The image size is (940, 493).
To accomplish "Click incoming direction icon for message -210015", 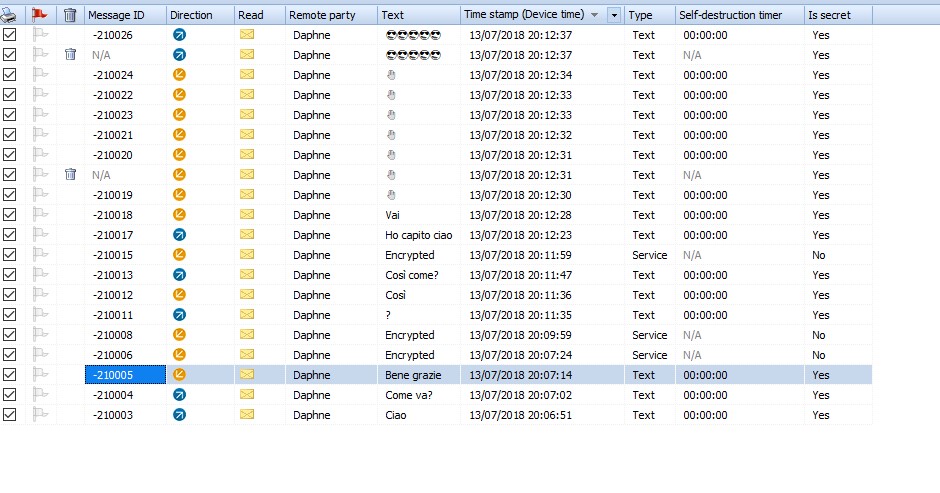I will click(x=179, y=255).
